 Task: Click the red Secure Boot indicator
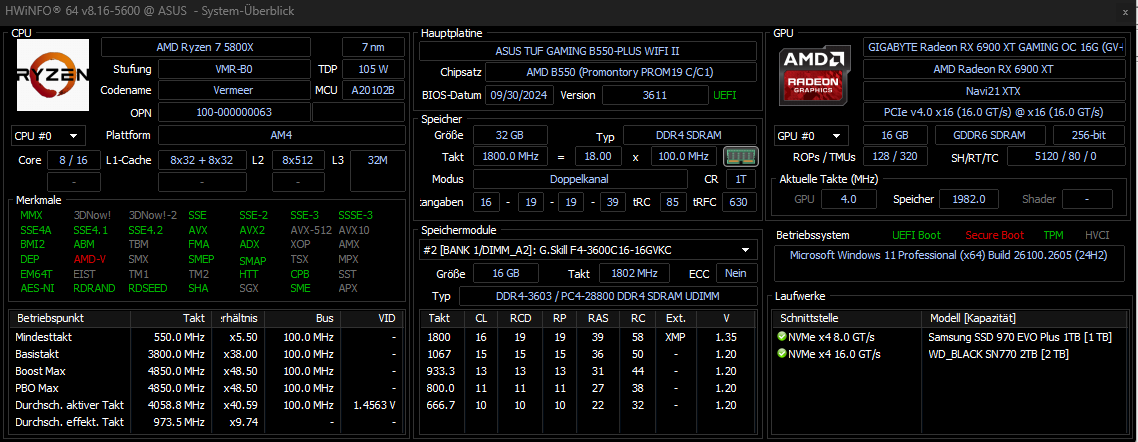point(994,235)
